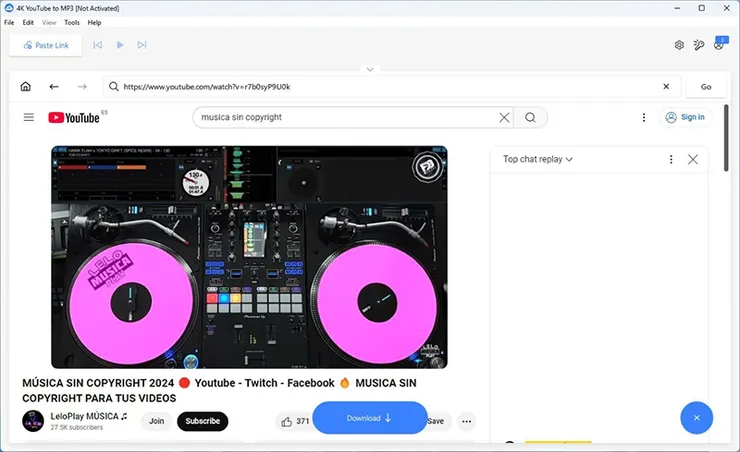Click the video title text
This screenshot has height=452, width=740.
(x=219, y=390)
